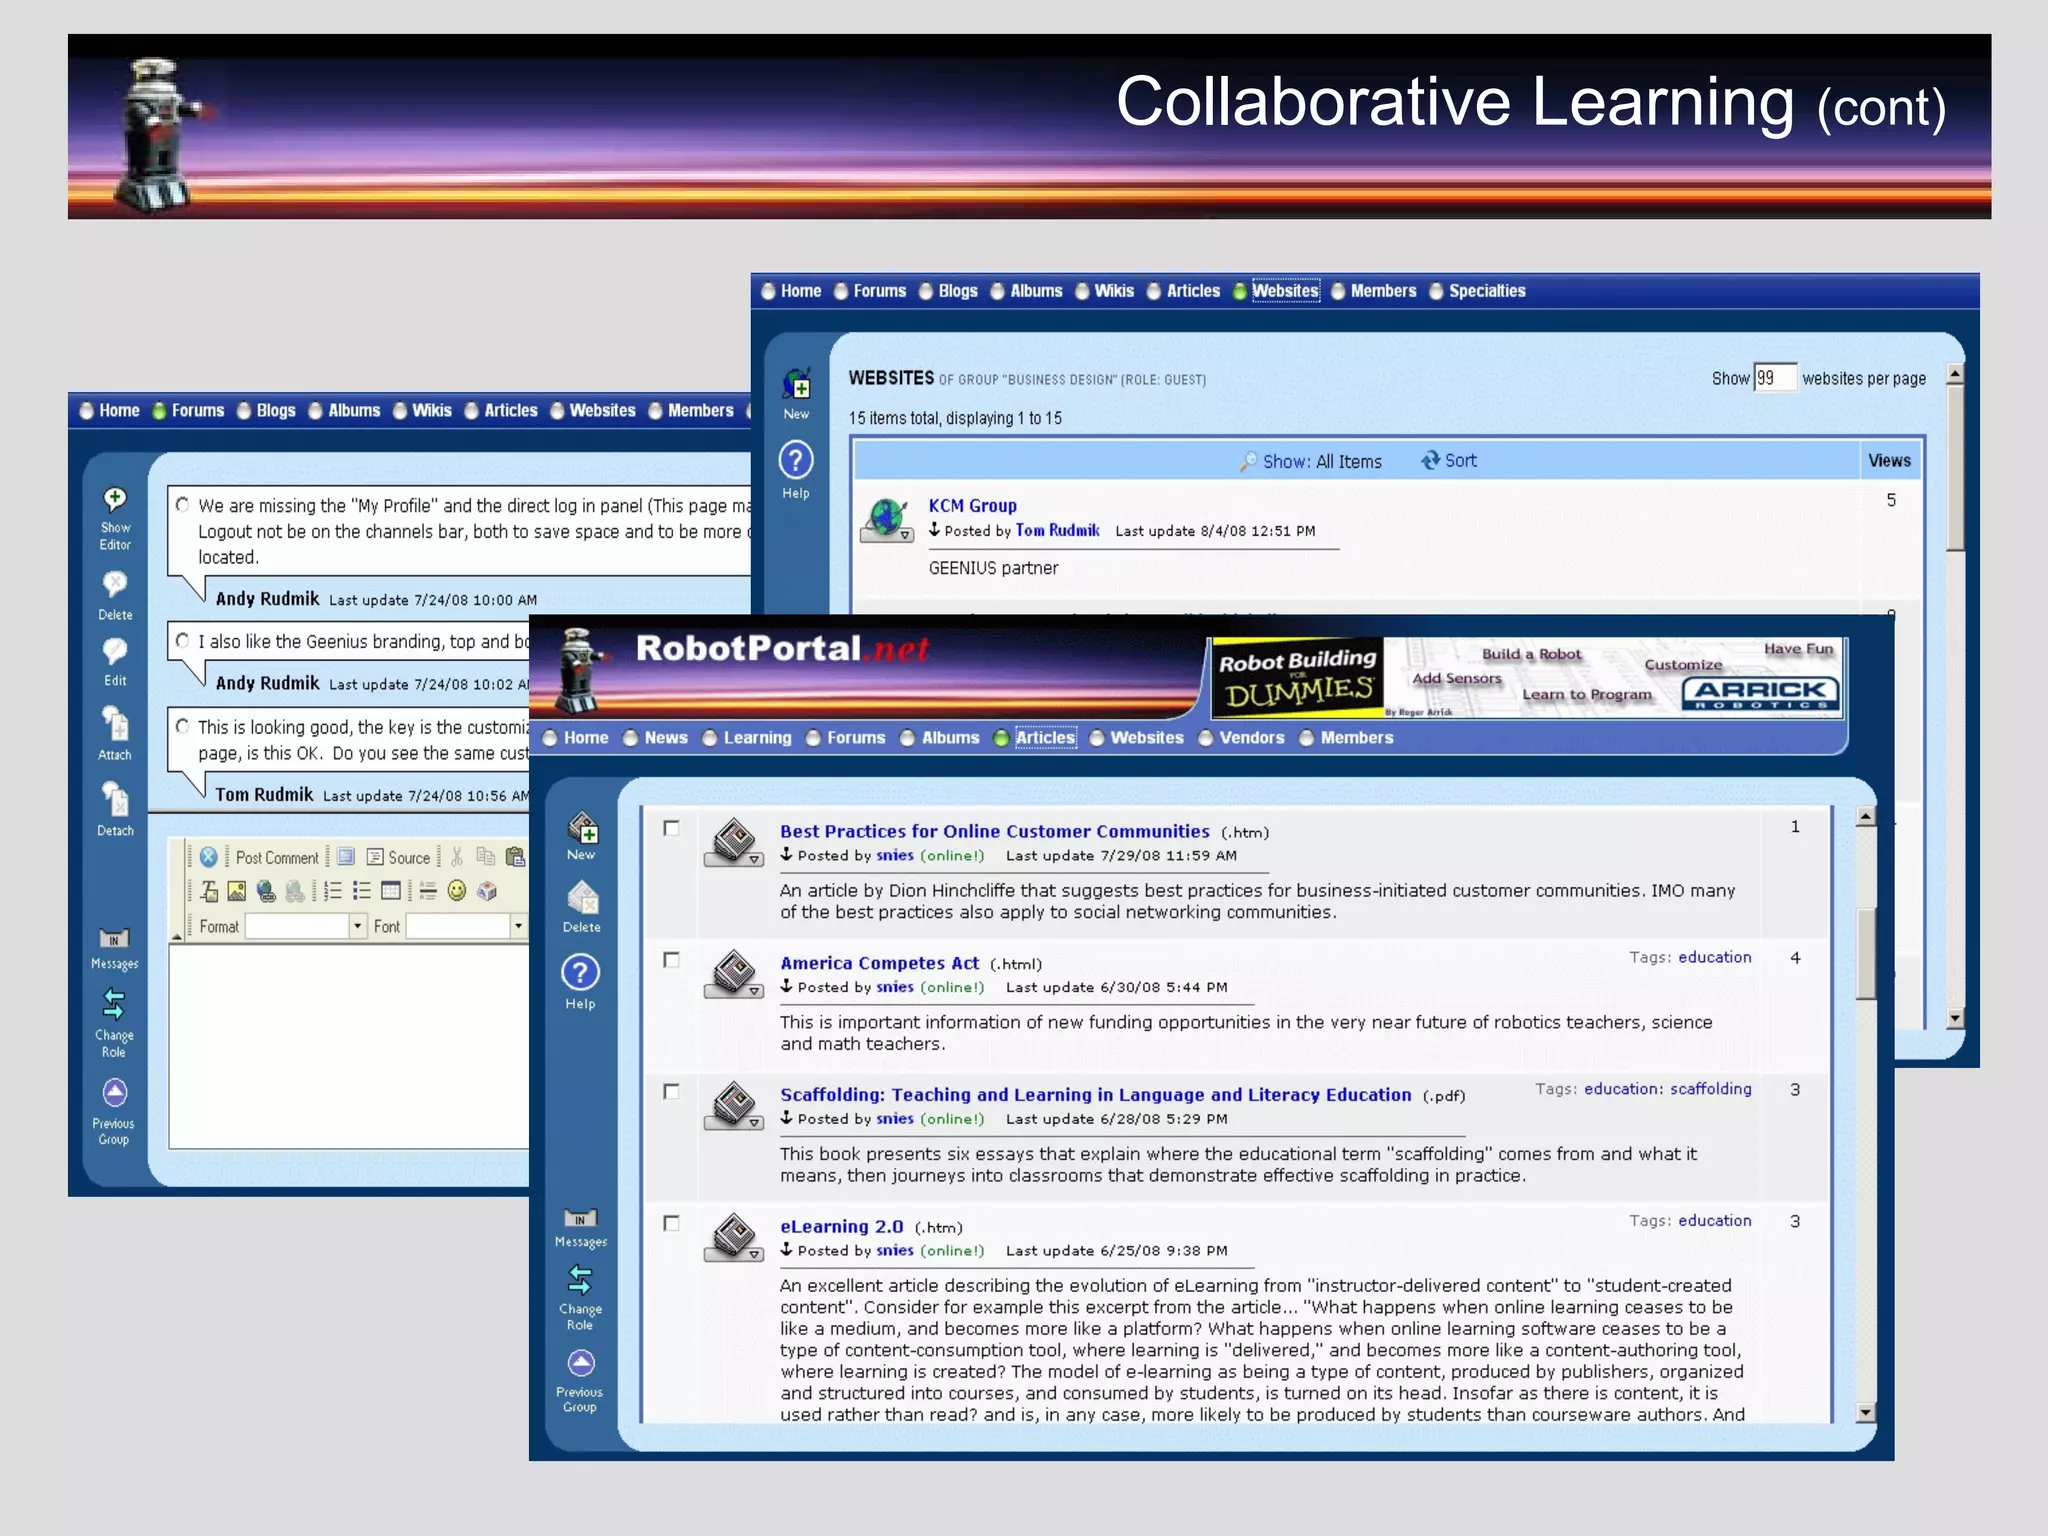
Task: Open Specialties tab in Business Design window
Action: click(x=1487, y=291)
